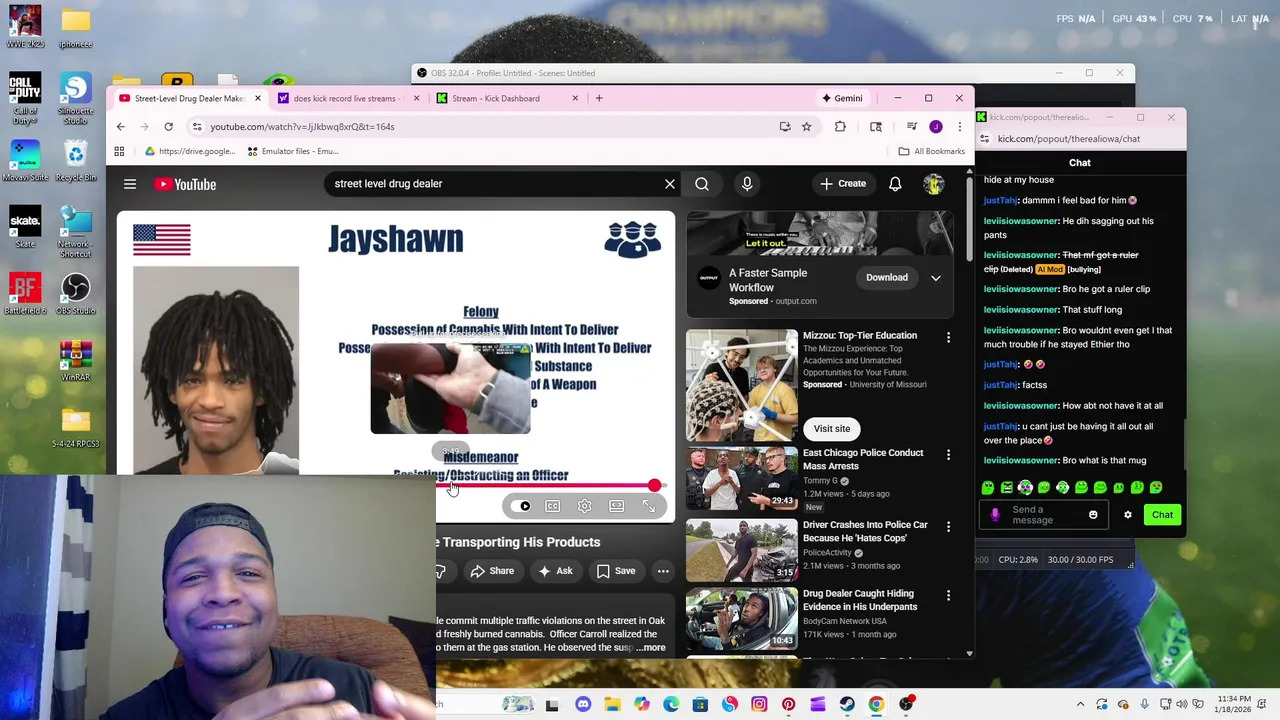Screen dimensions: 1280x720
Task: Save the video to playlist
Action: click(616, 571)
